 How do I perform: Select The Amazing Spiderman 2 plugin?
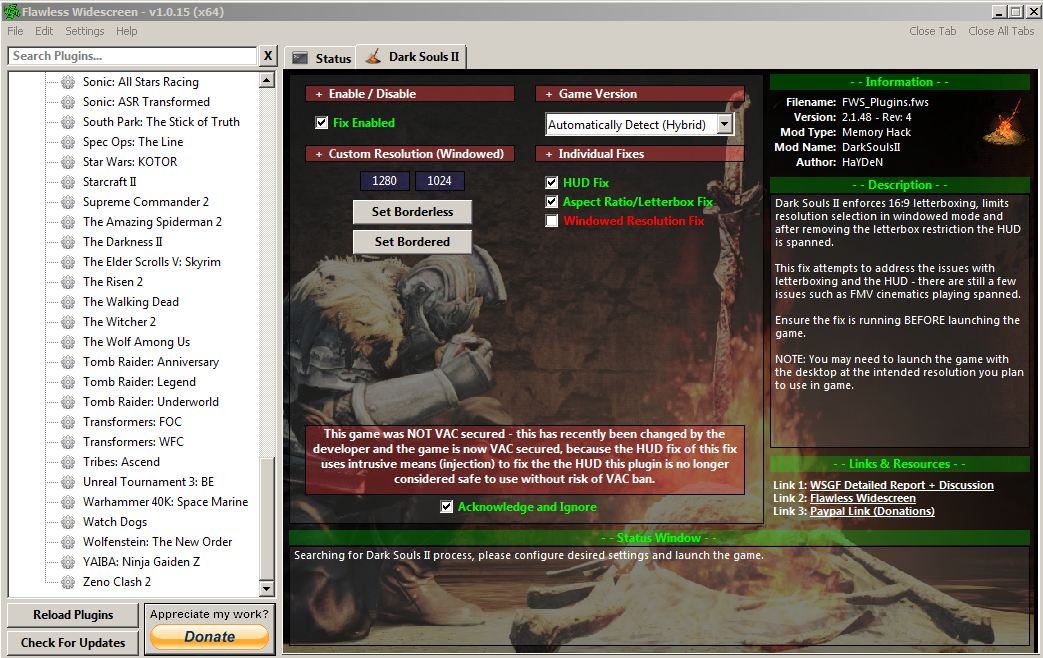coord(152,222)
